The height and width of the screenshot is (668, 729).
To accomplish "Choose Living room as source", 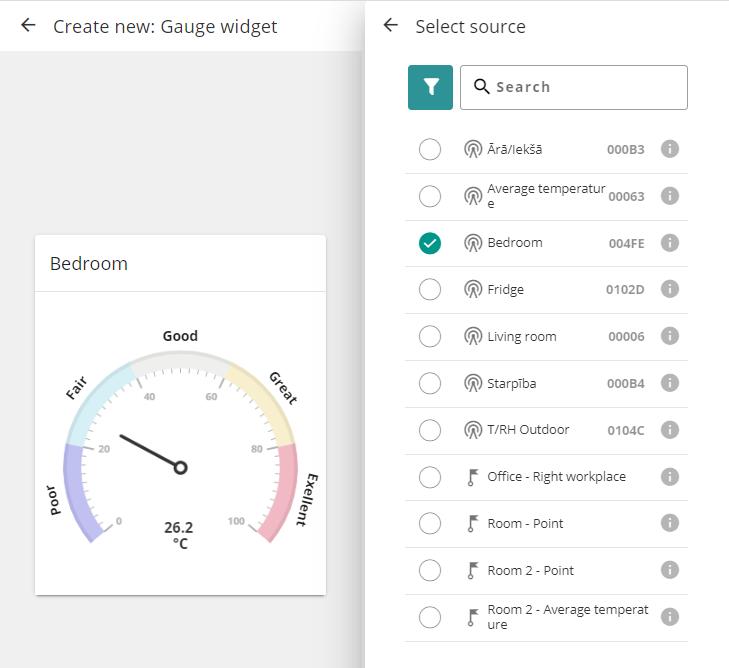I will coord(430,336).
